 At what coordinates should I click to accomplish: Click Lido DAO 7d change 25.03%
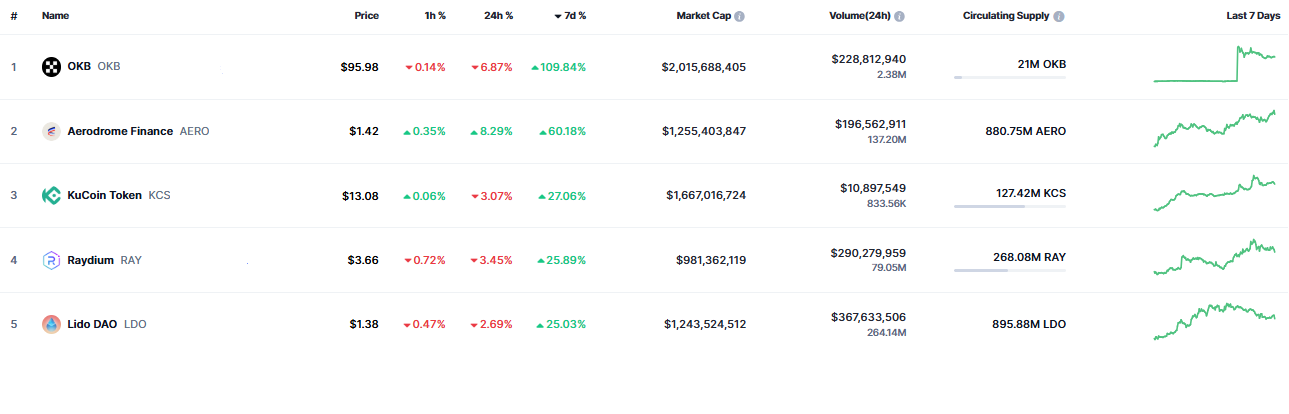(x=563, y=324)
